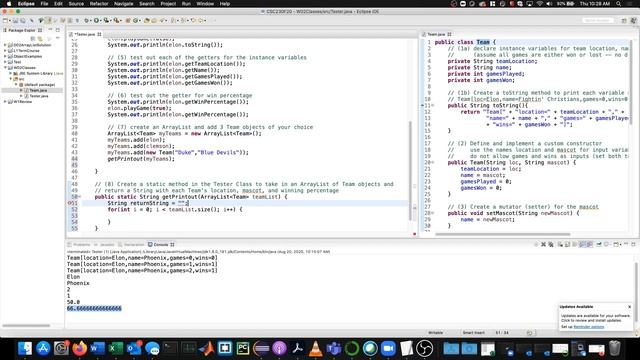Open the VLC cone icon in the Dock
Screen dimensions: 640x360
(x=316, y=348)
